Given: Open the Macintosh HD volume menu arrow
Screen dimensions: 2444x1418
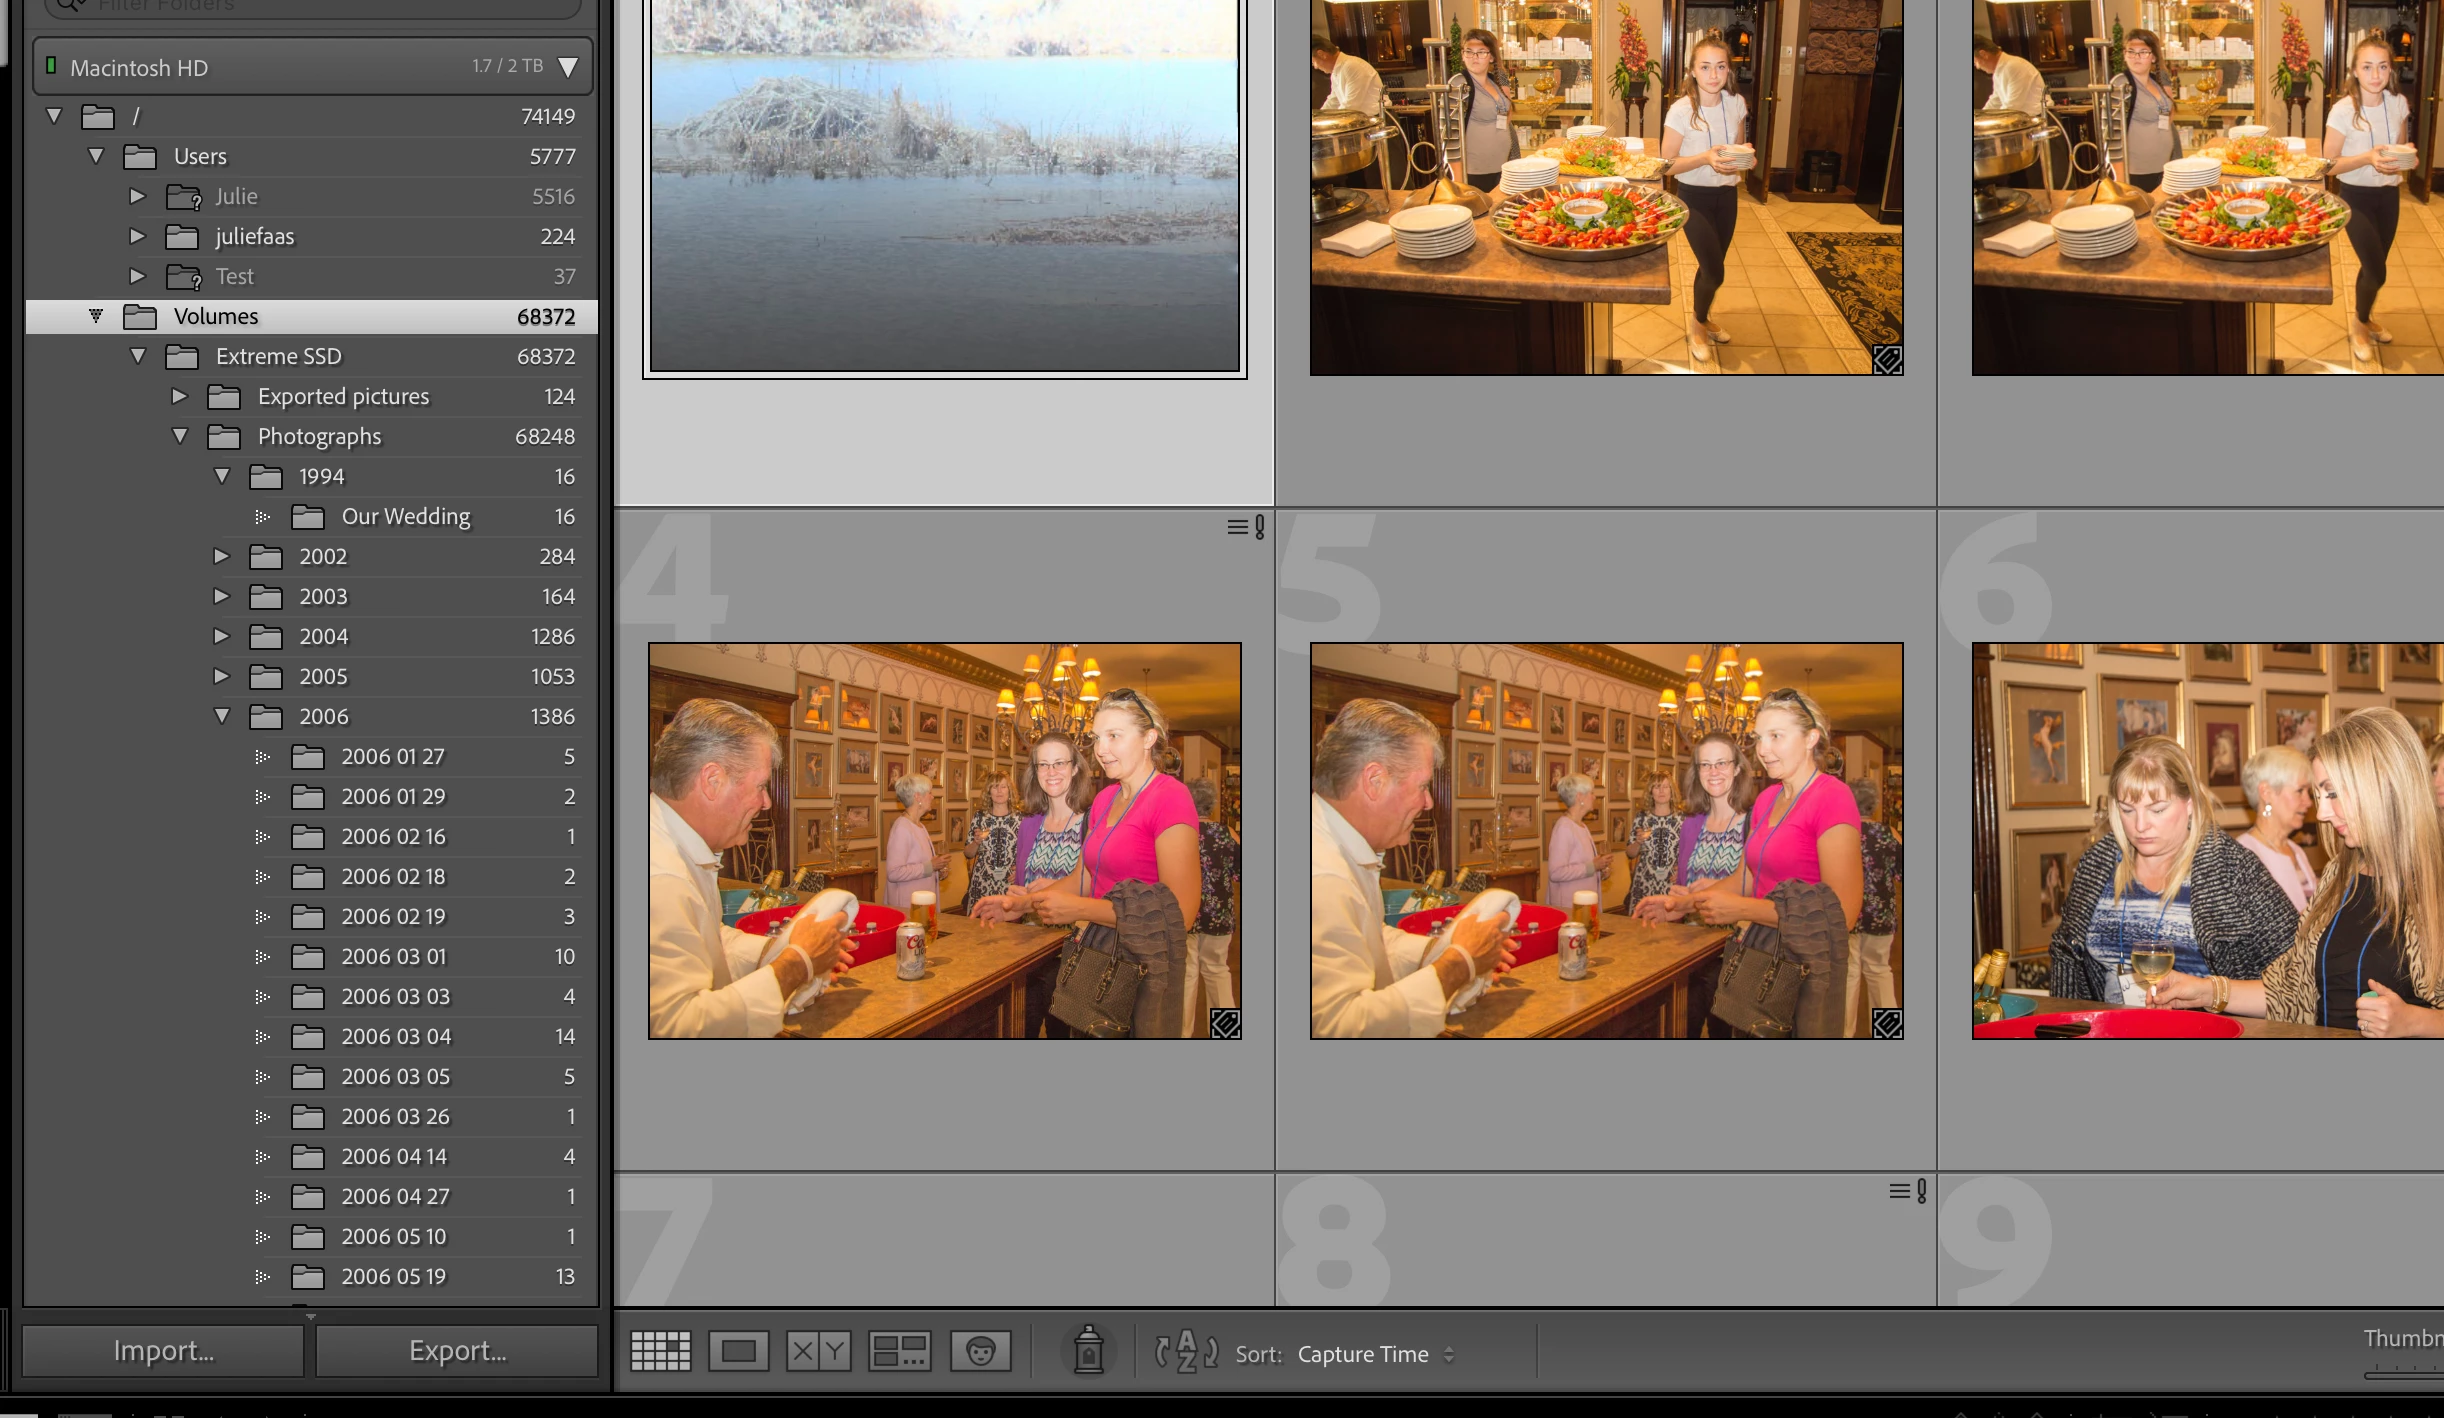Looking at the screenshot, I should click(568, 67).
